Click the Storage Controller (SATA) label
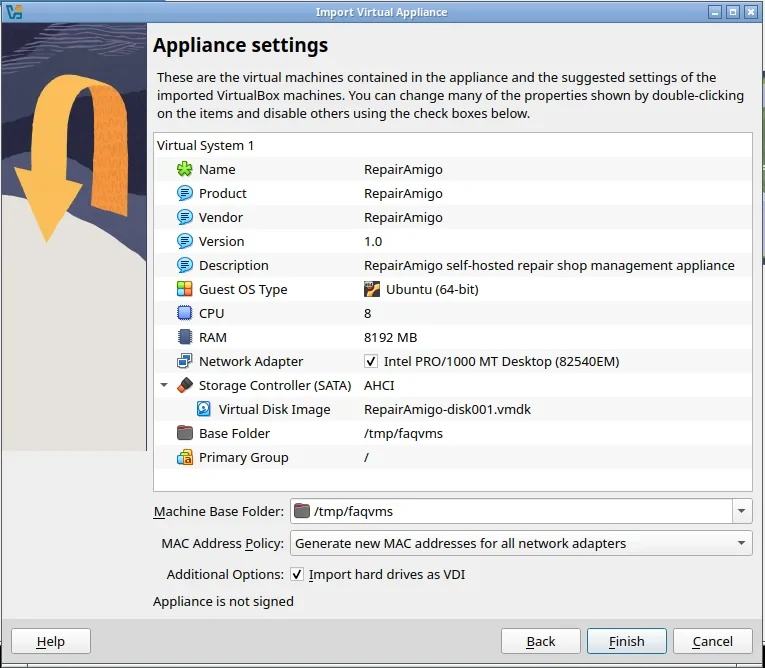 click(275, 385)
